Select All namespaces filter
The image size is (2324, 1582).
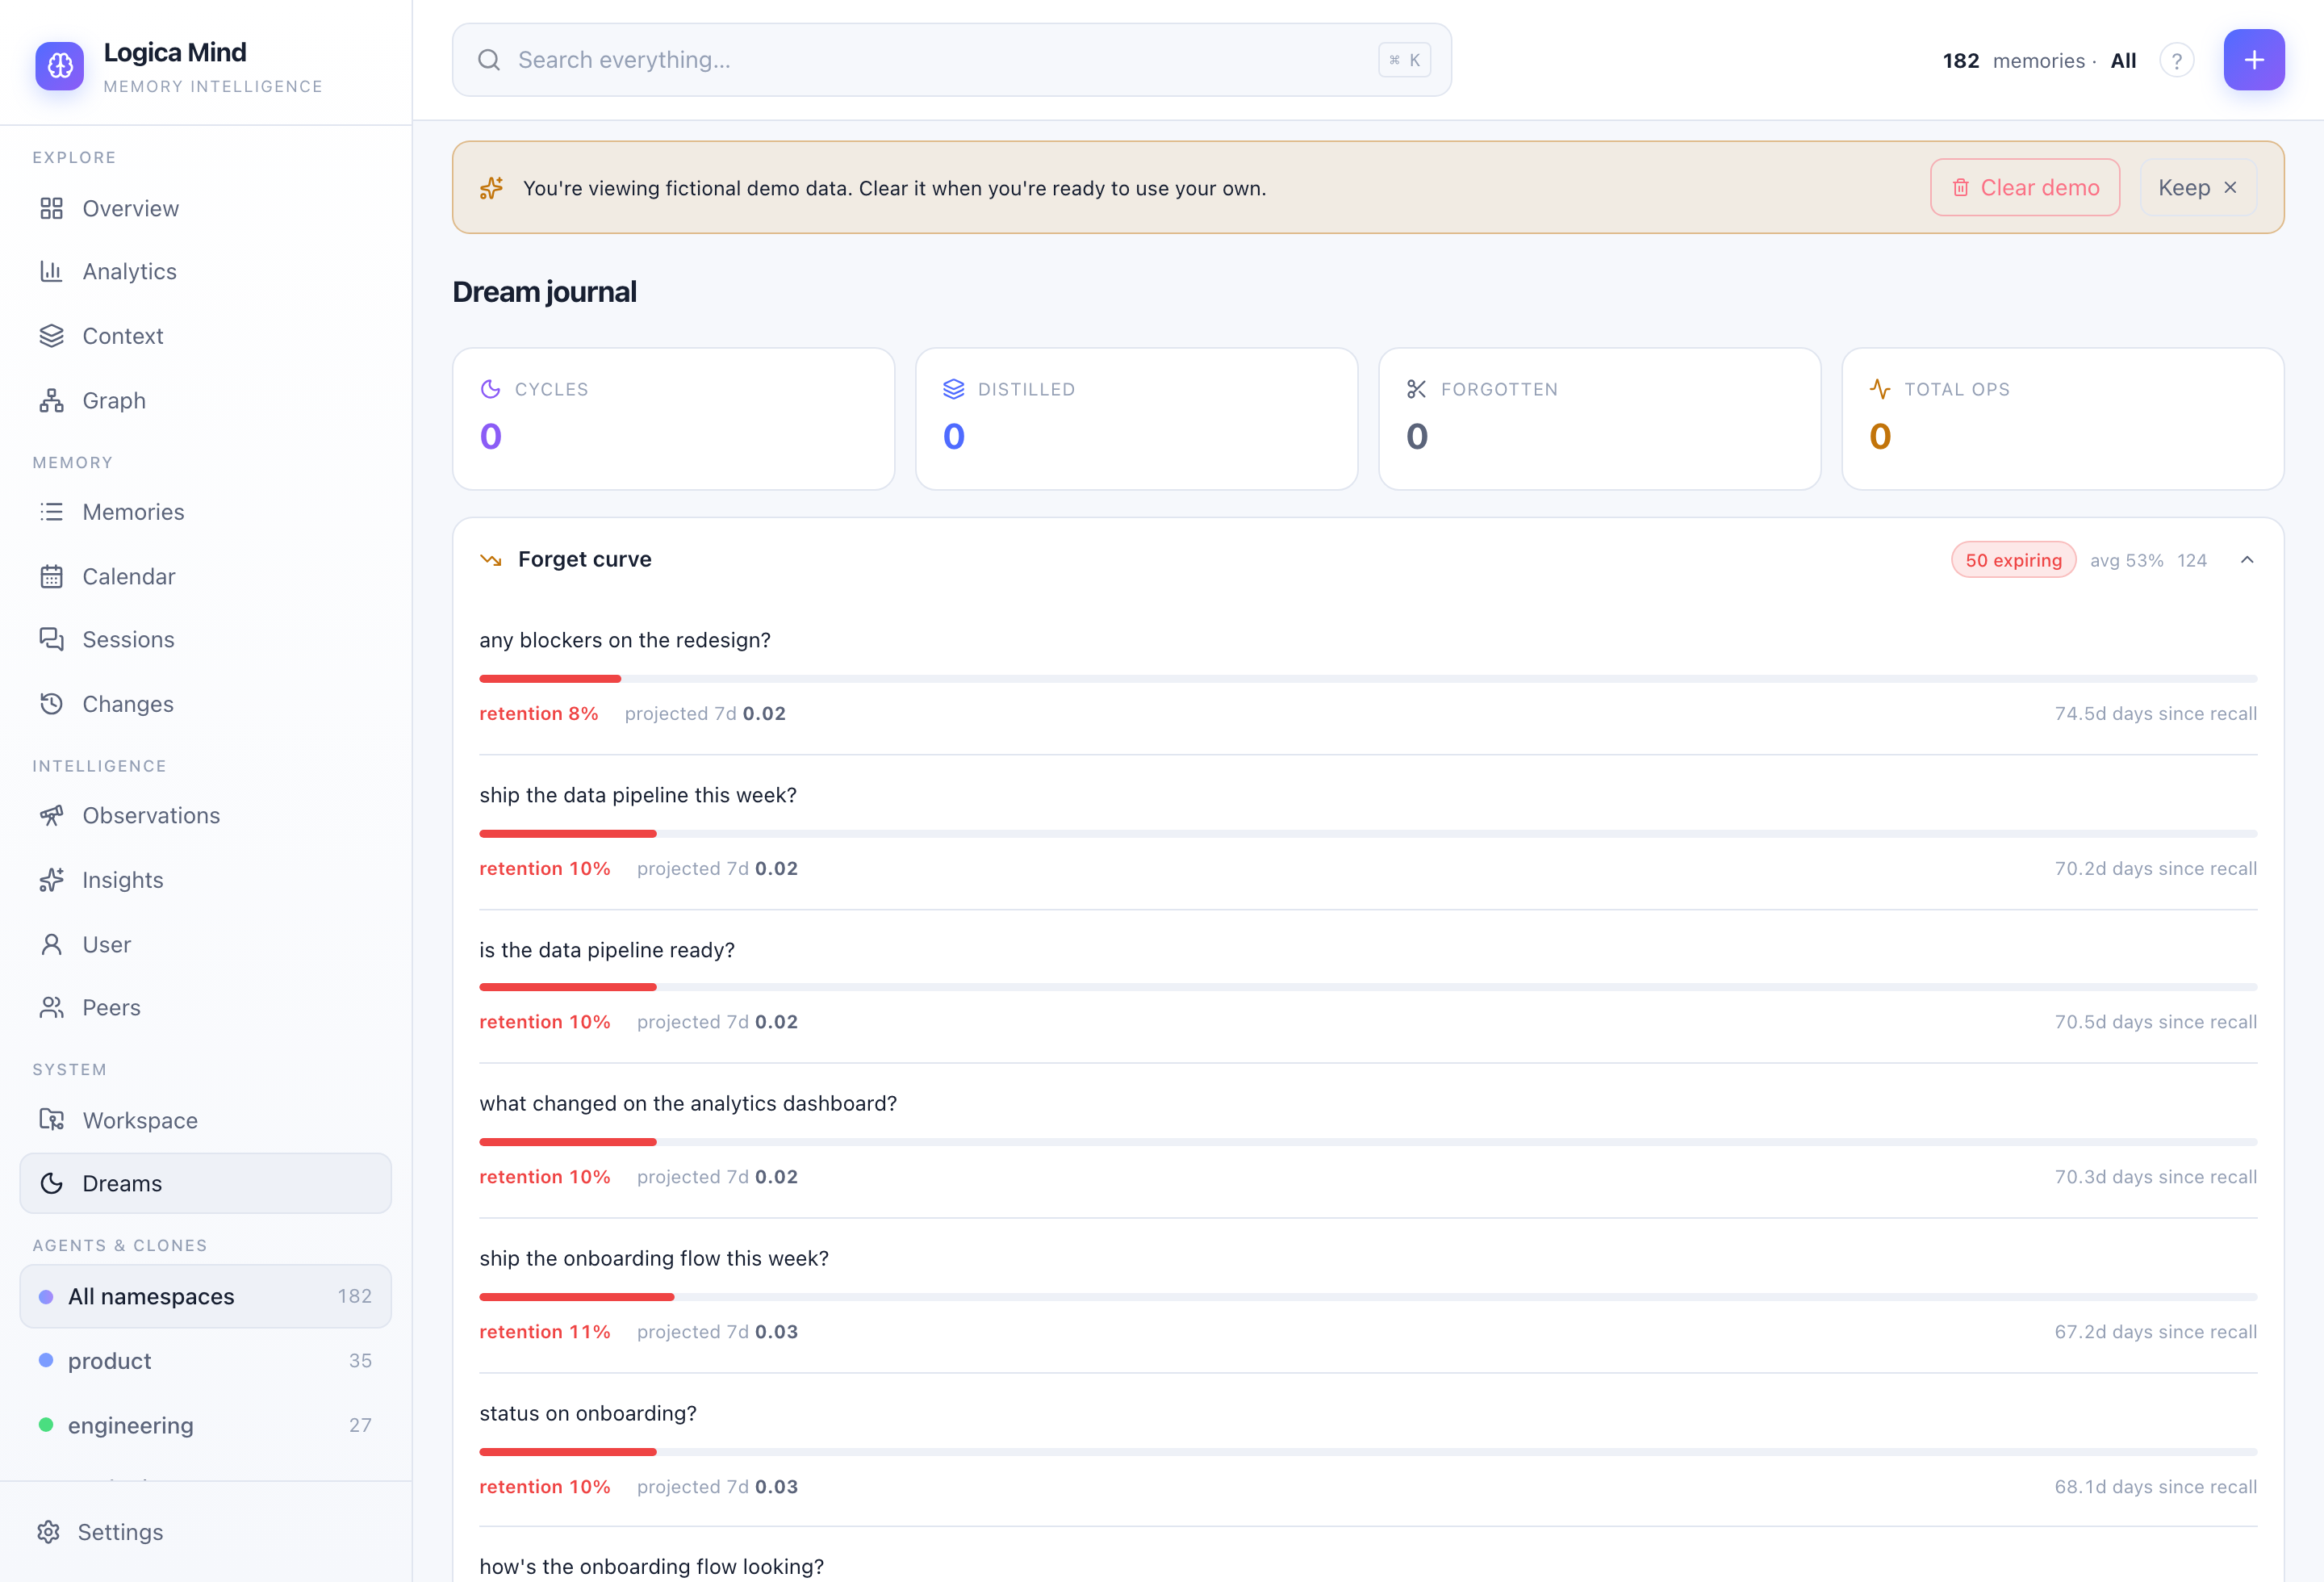click(x=206, y=1296)
